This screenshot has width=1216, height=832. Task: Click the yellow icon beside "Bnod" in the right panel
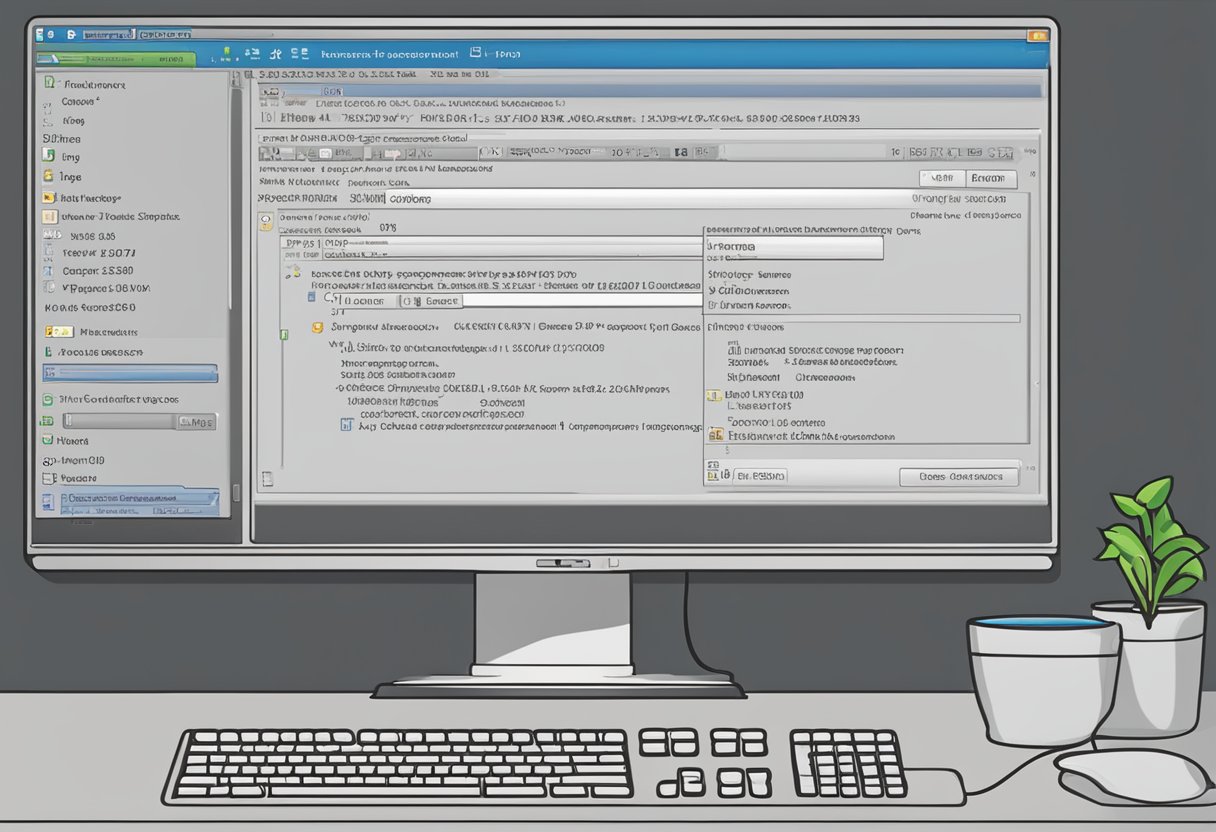[x=713, y=396]
